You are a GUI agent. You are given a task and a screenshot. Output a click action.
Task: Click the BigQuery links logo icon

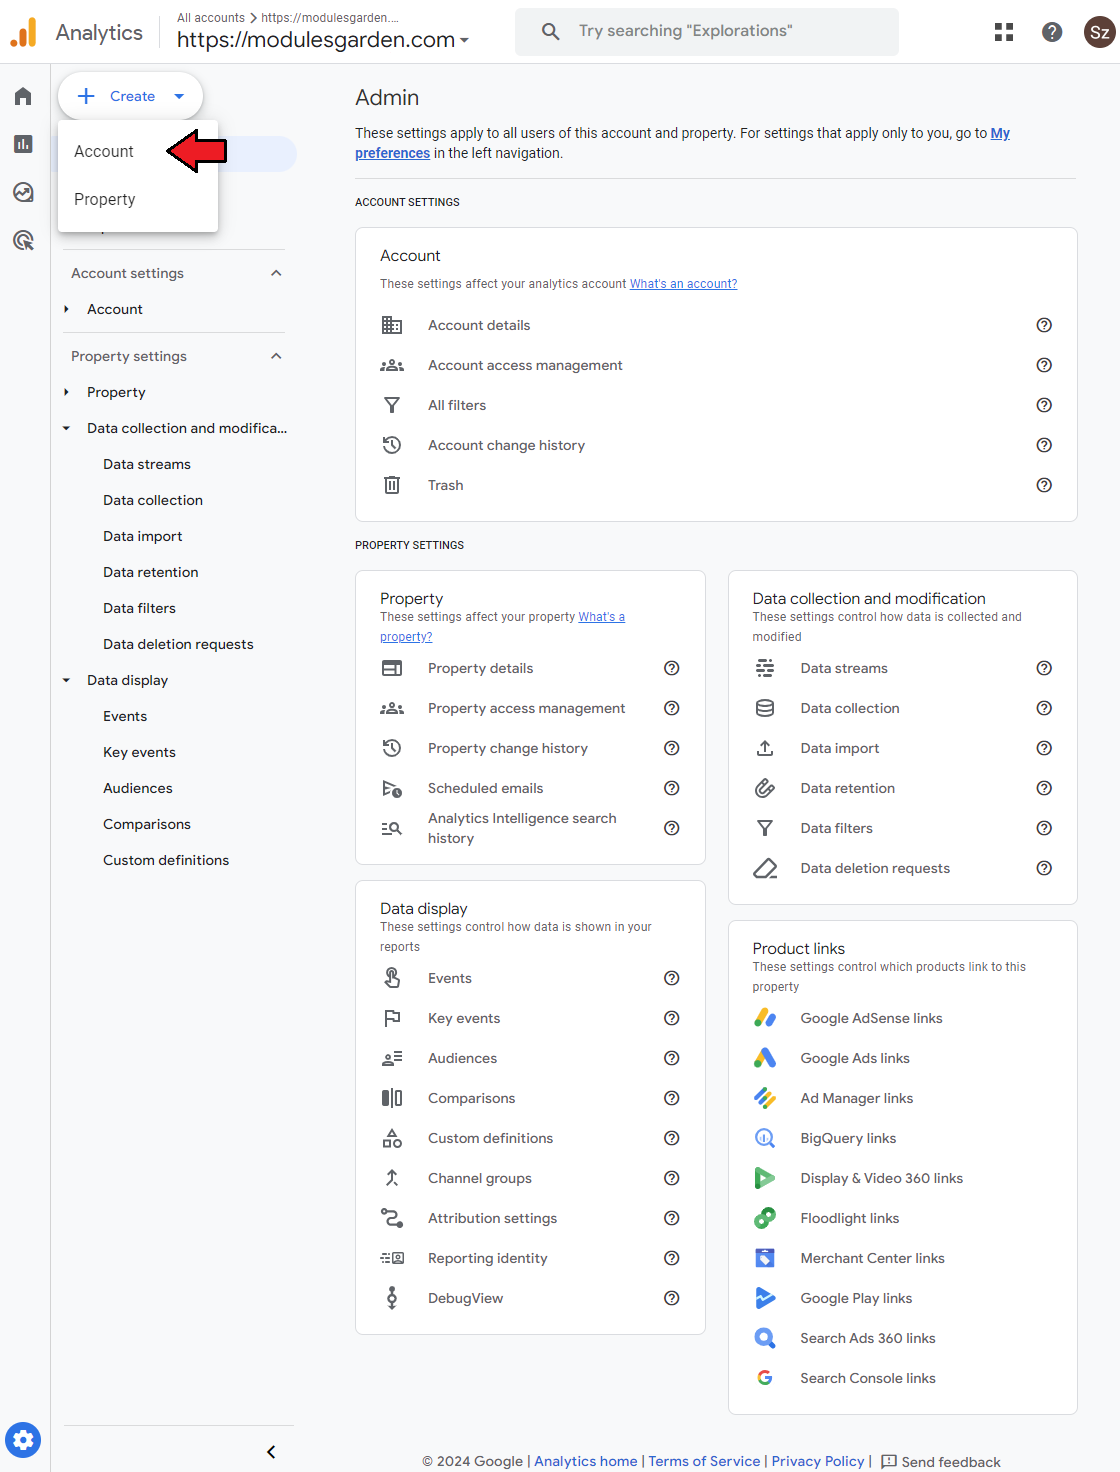tap(765, 1138)
